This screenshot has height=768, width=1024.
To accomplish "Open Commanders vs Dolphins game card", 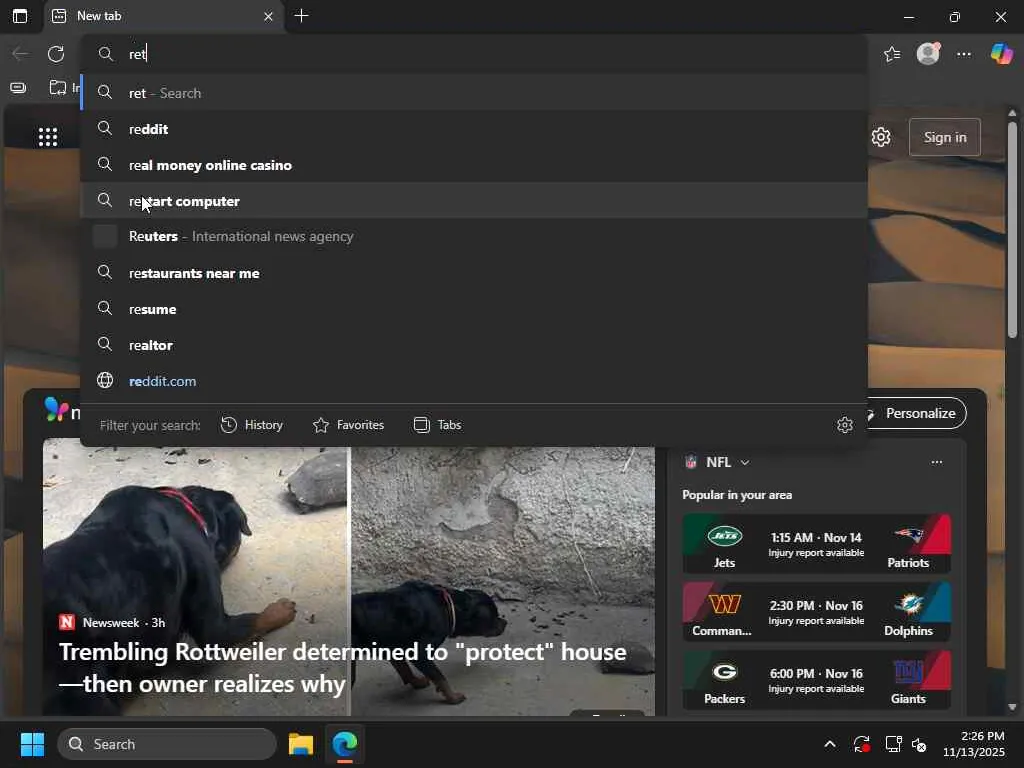I will point(816,611).
